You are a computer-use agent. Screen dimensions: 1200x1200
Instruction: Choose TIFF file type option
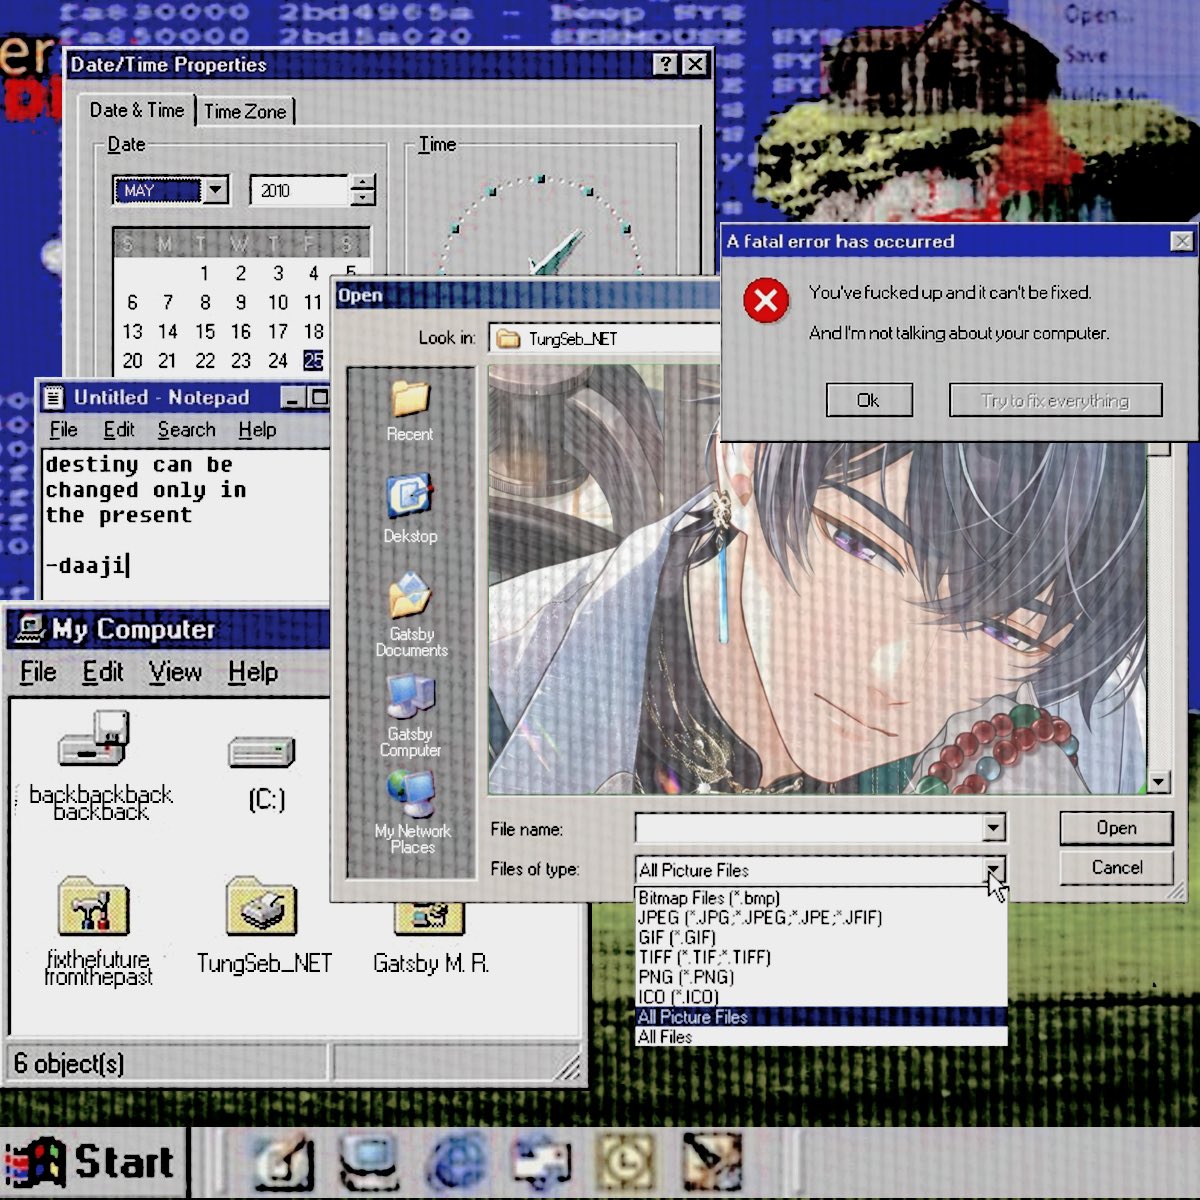pos(821,957)
